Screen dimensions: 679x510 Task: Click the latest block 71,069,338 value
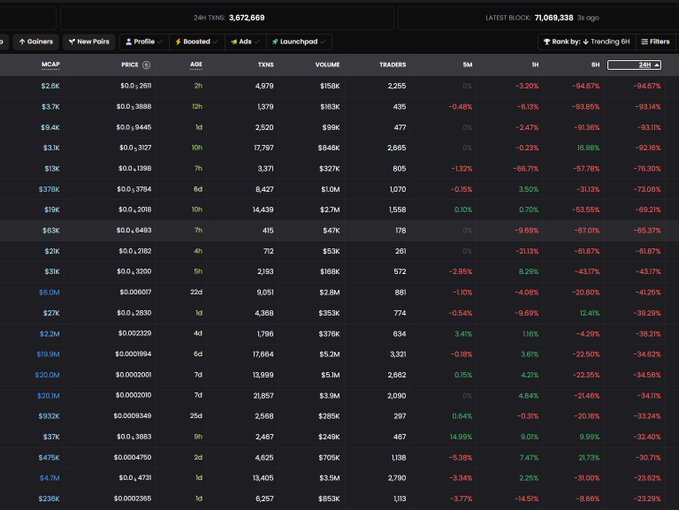[553, 18]
